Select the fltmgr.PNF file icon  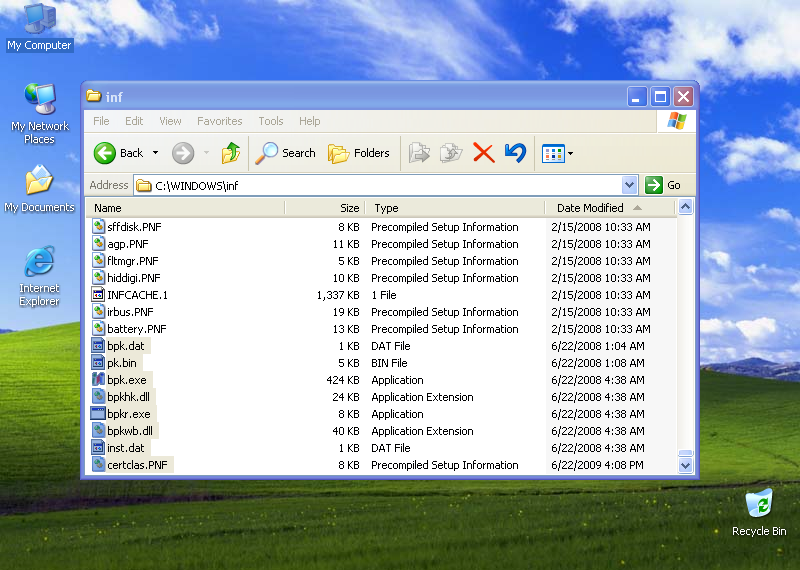[x=98, y=261]
